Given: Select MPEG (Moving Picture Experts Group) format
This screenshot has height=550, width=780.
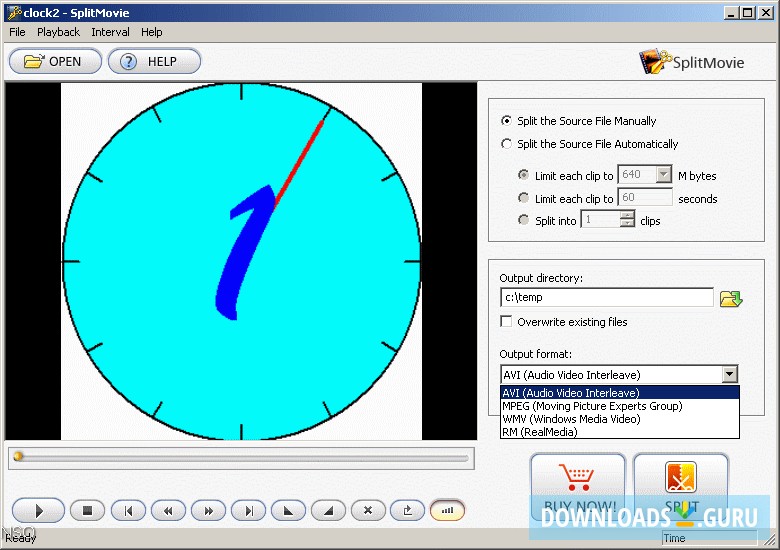Looking at the screenshot, I should 620,406.
